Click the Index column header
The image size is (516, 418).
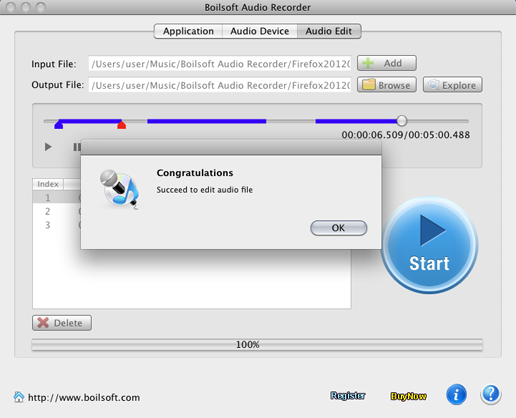point(48,184)
